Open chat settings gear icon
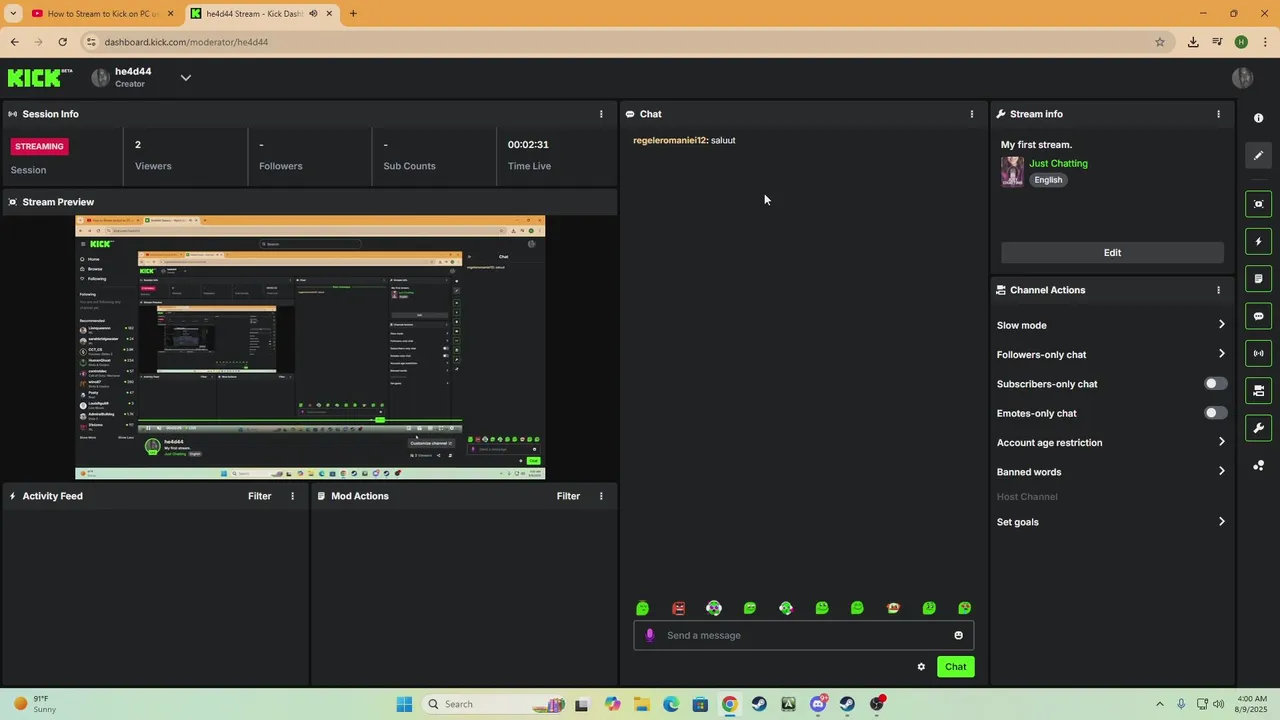Viewport: 1280px width, 720px height. pos(921,667)
